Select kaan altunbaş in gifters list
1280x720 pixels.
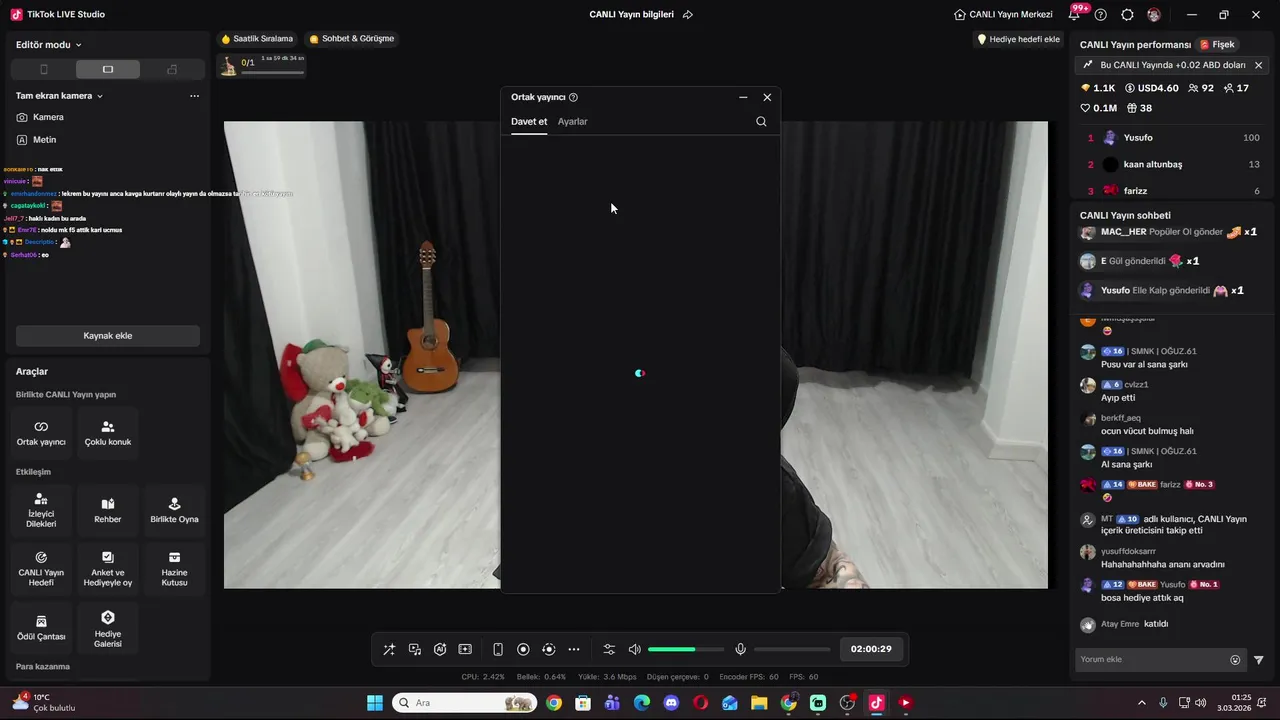pos(1170,164)
